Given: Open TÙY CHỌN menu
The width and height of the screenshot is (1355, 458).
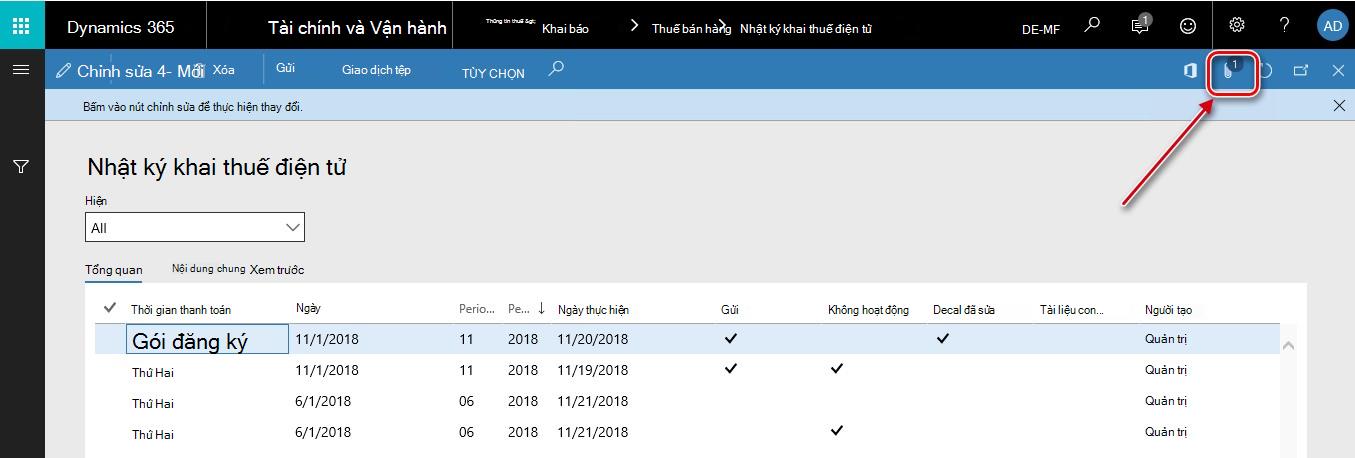Looking at the screenshot, I should [493, 73].
